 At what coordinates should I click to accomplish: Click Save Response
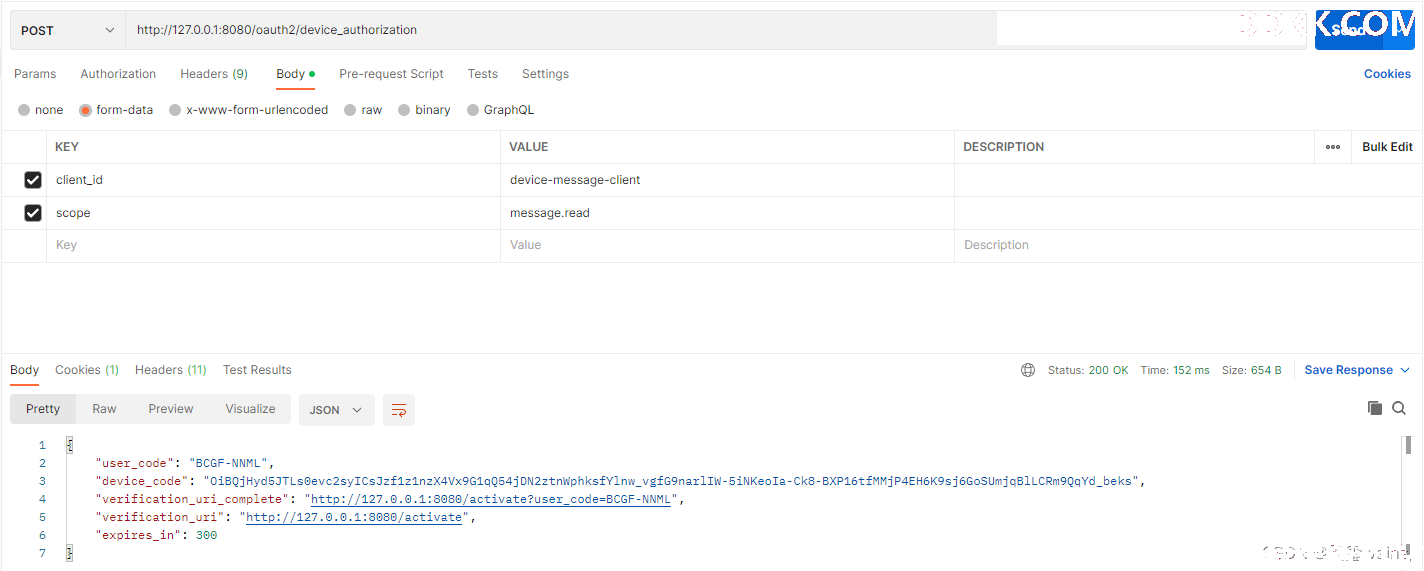pos(1348,370)
